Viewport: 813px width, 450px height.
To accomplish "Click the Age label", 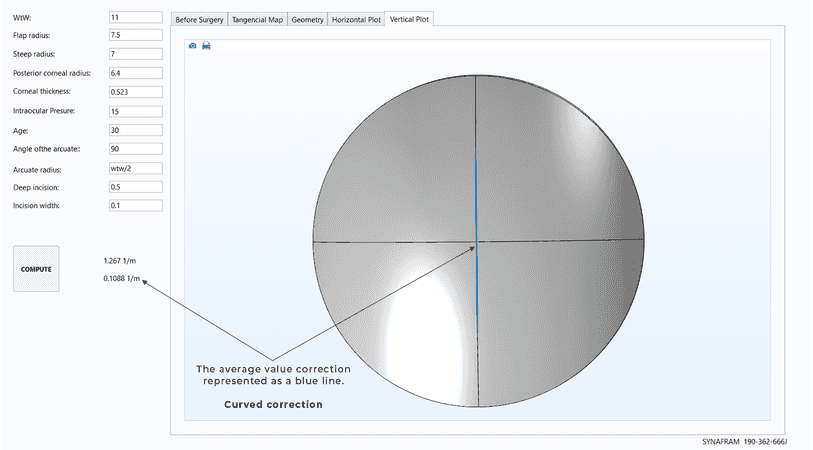I will 21,131.
